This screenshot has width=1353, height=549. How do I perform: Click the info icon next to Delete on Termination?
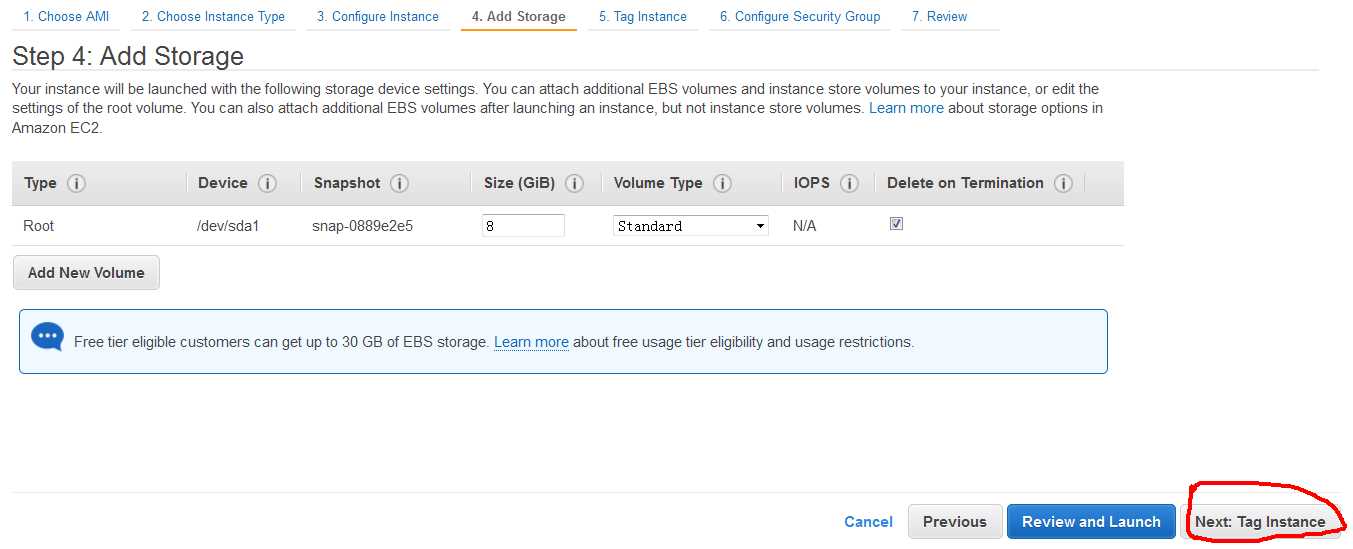click(x=1063, y=183)
